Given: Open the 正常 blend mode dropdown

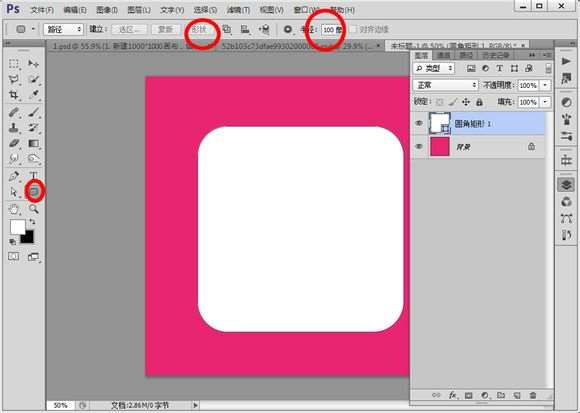Looking at the screenshot, I should (445, 85).
